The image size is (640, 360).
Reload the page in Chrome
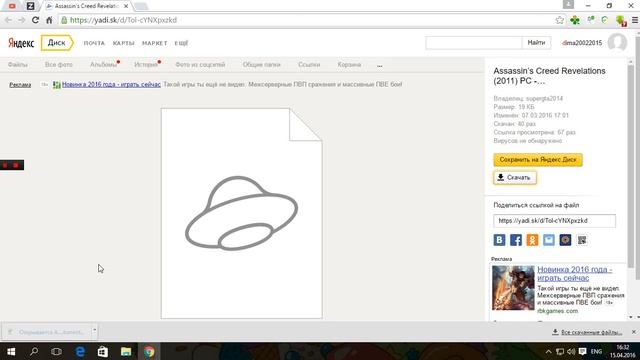36,20
